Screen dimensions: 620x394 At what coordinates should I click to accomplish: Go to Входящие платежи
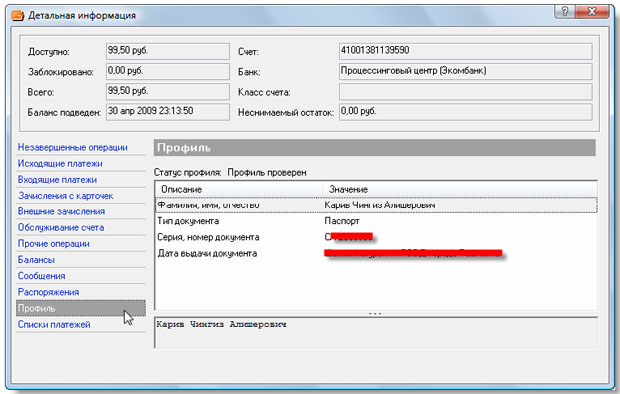(x=57, y=180)
